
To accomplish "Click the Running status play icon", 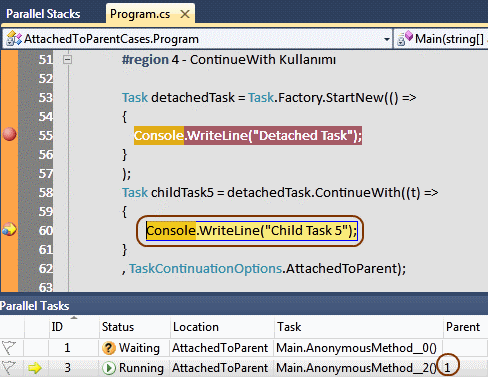I will pyautogui.click(x=109, y=368).
